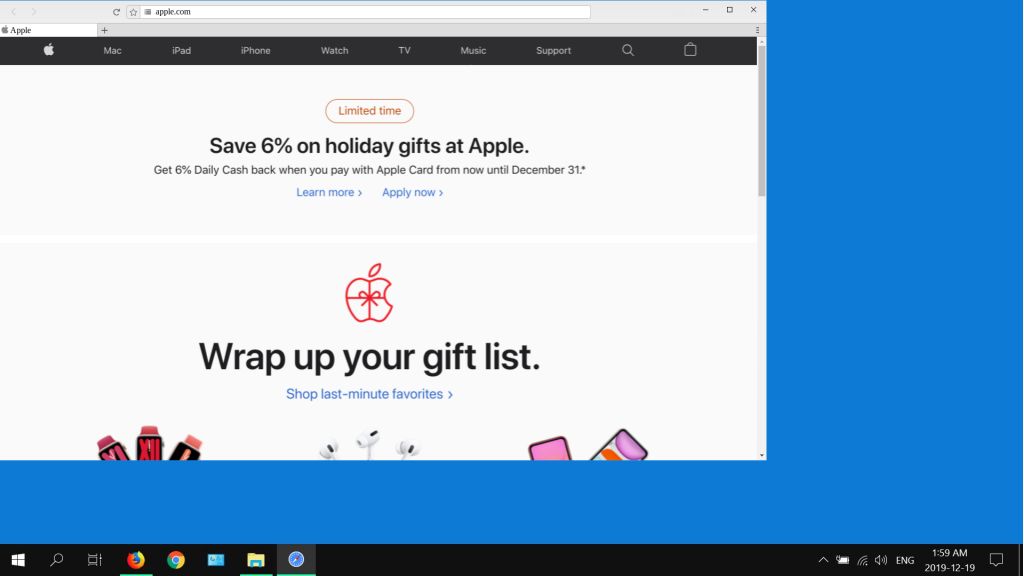
Task: Open a new tab with the plus button
Action: tap(104, 30)
